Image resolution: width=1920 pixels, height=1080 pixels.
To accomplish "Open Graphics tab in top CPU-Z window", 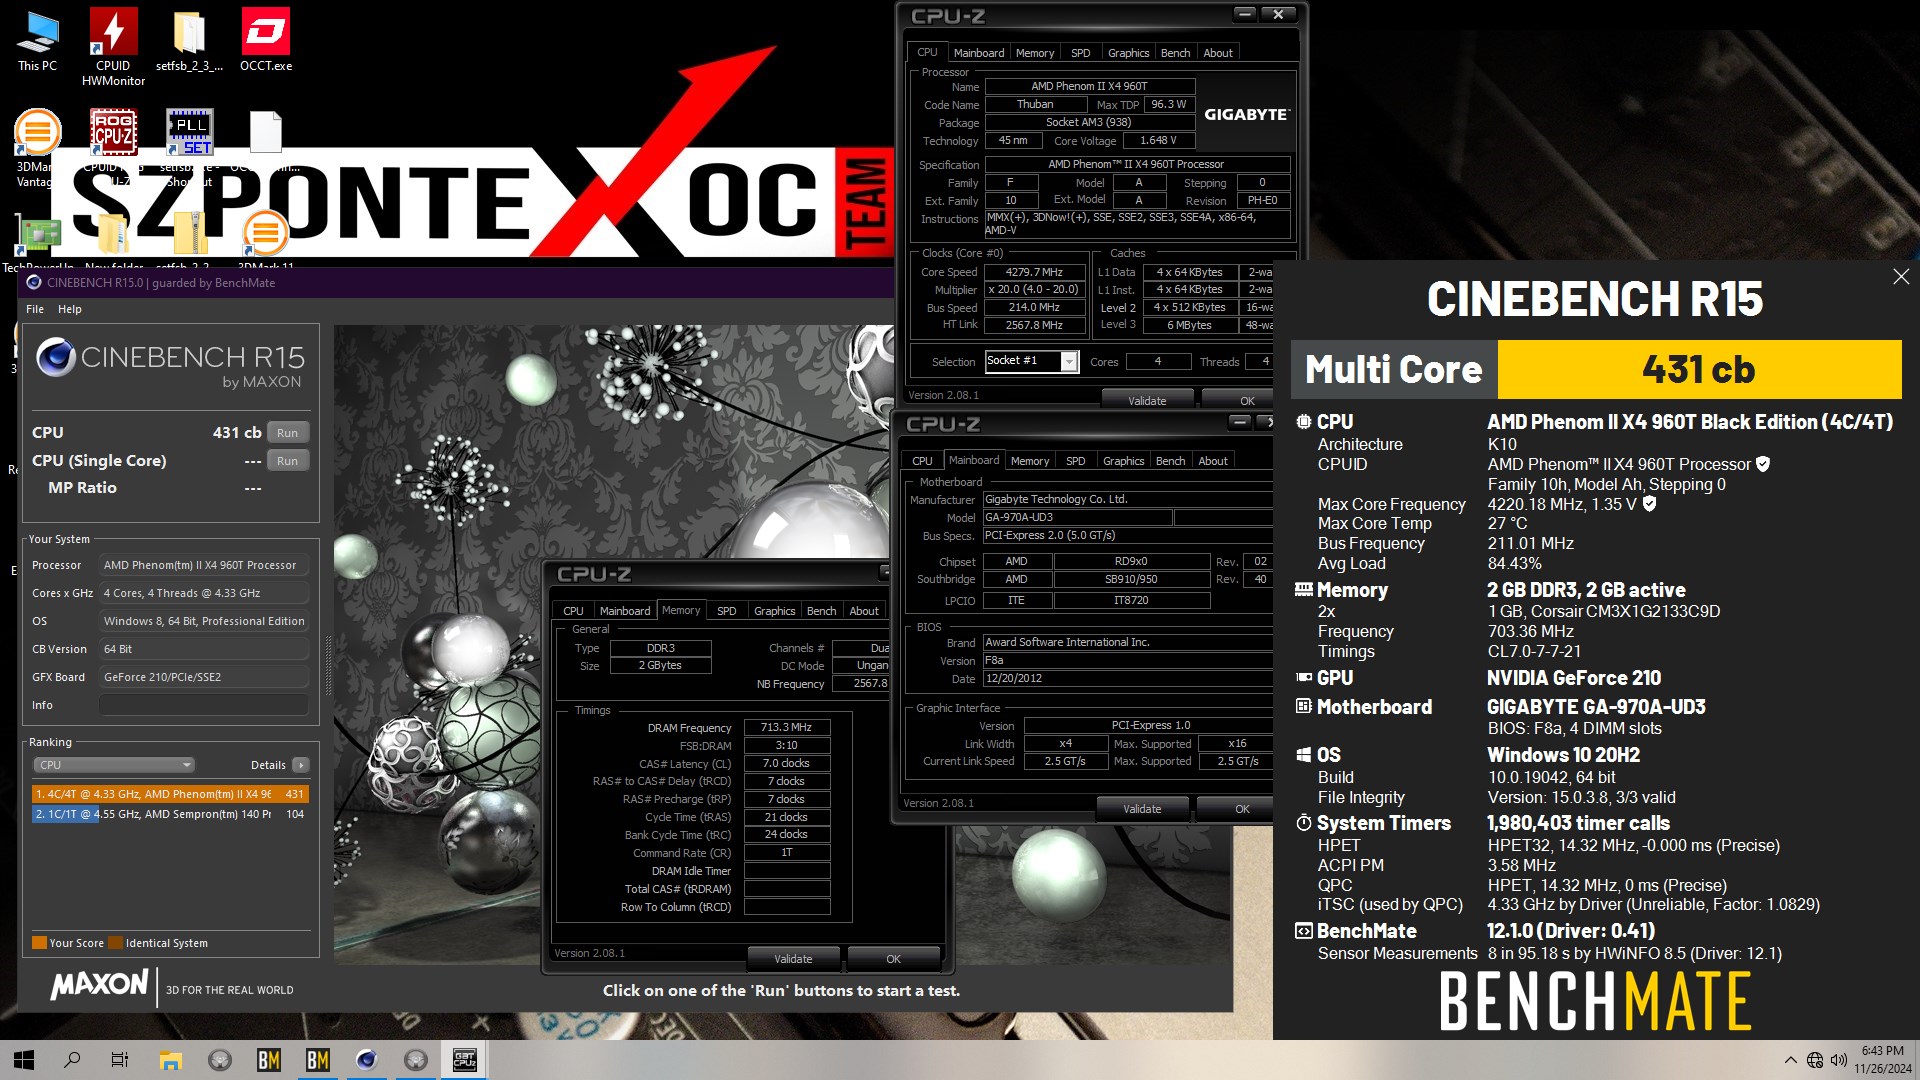I will pos(1128,53).
